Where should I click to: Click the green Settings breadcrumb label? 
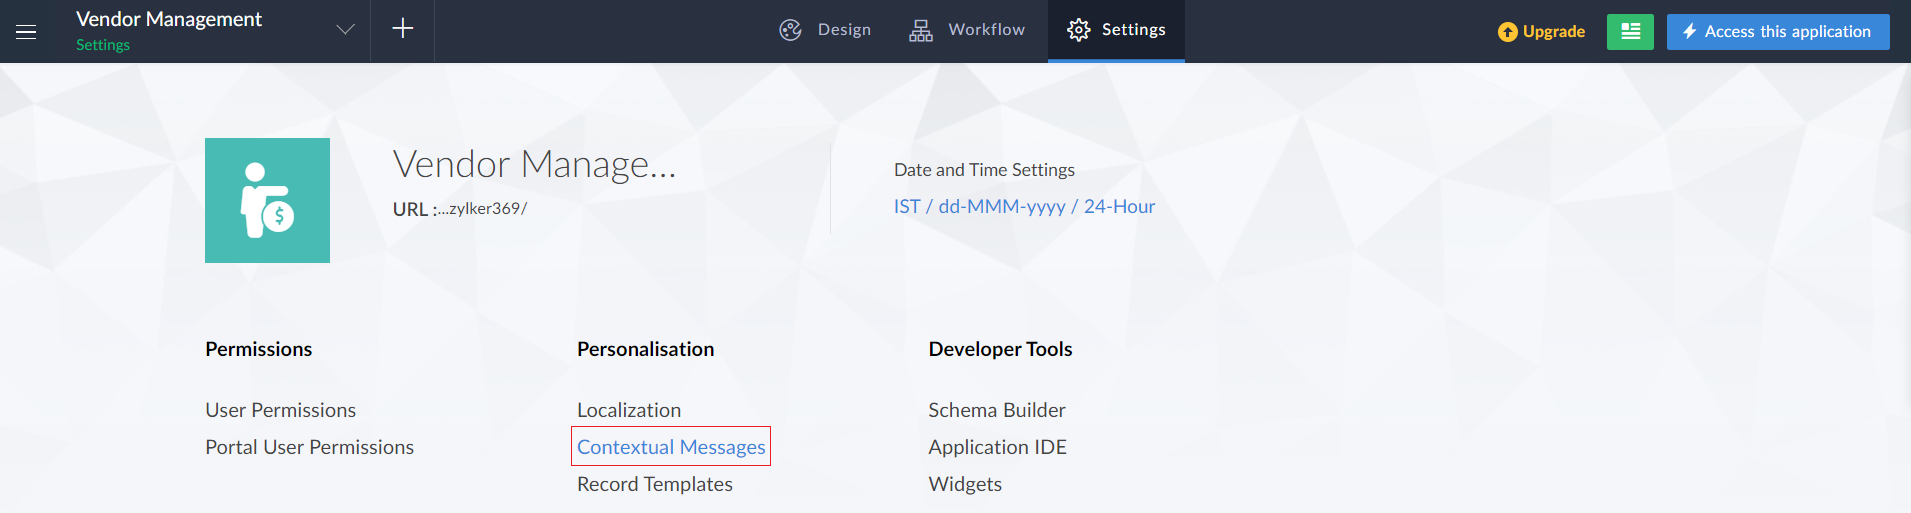point(103,45)
